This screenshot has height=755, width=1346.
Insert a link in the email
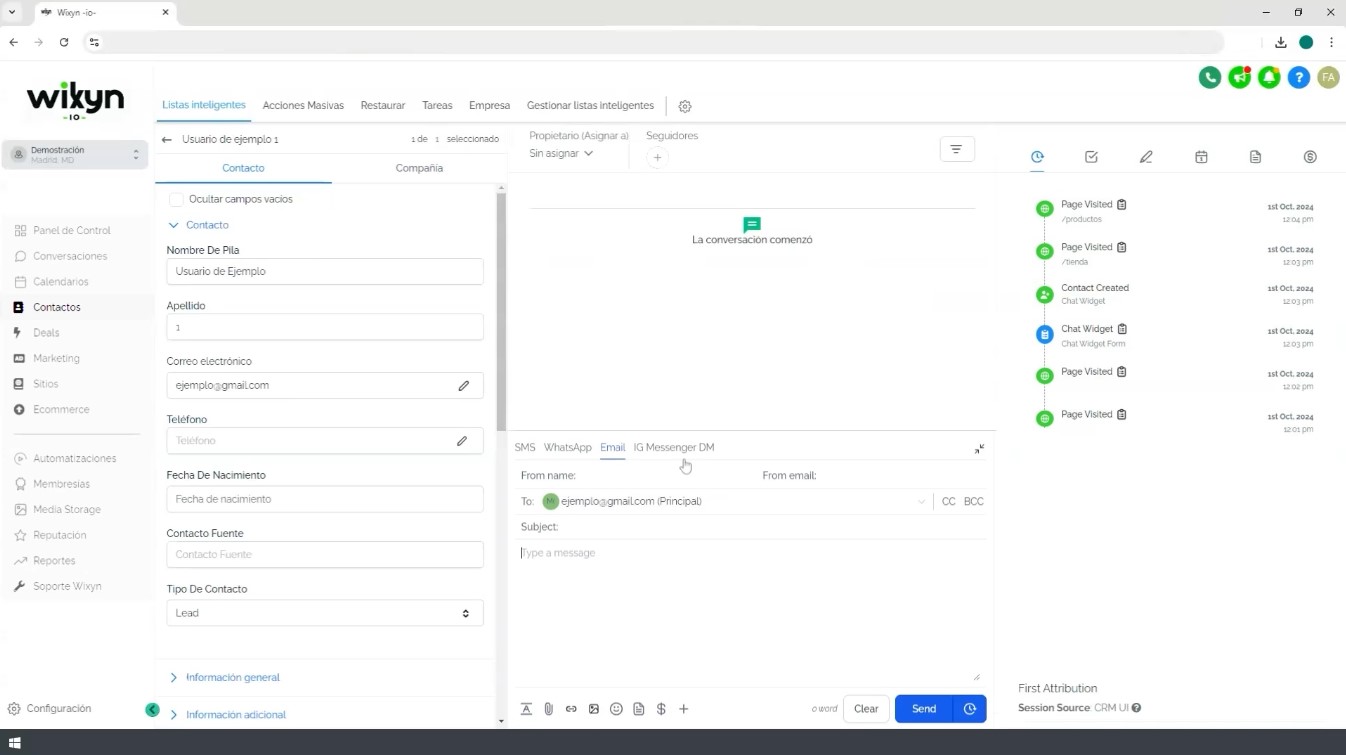571,709
